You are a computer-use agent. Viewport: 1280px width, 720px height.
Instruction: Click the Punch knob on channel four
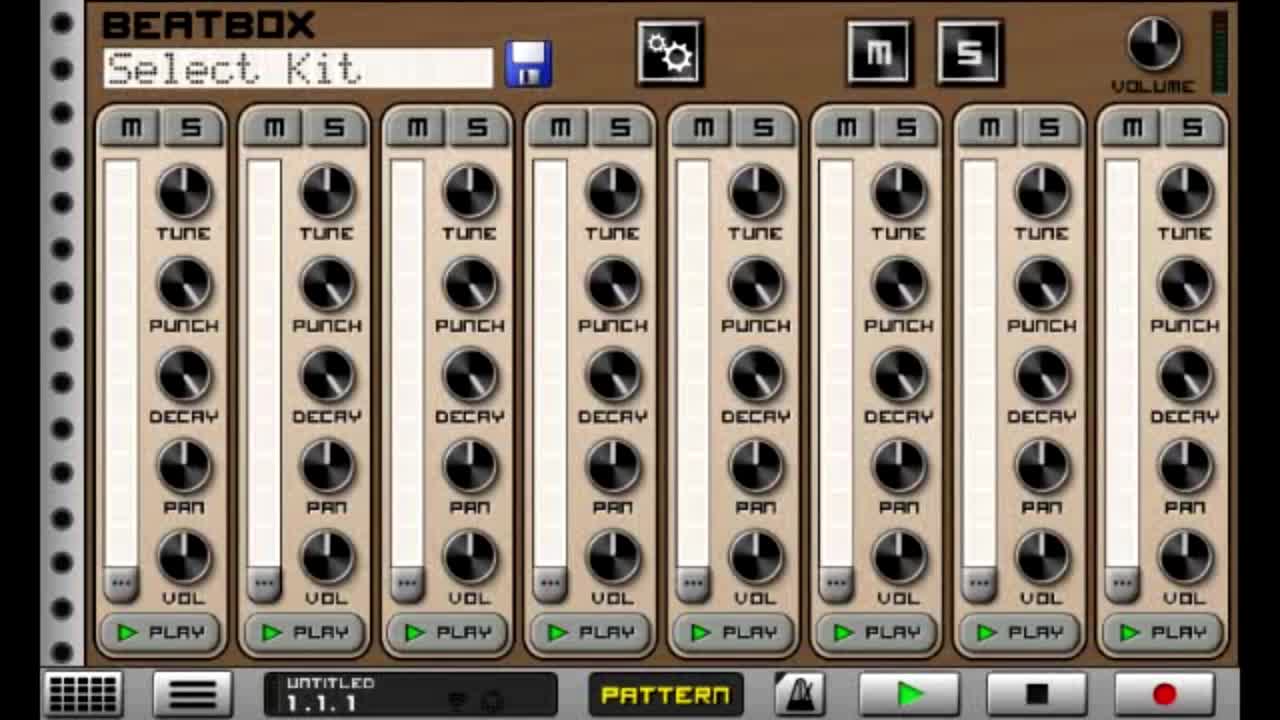(614, 284)
